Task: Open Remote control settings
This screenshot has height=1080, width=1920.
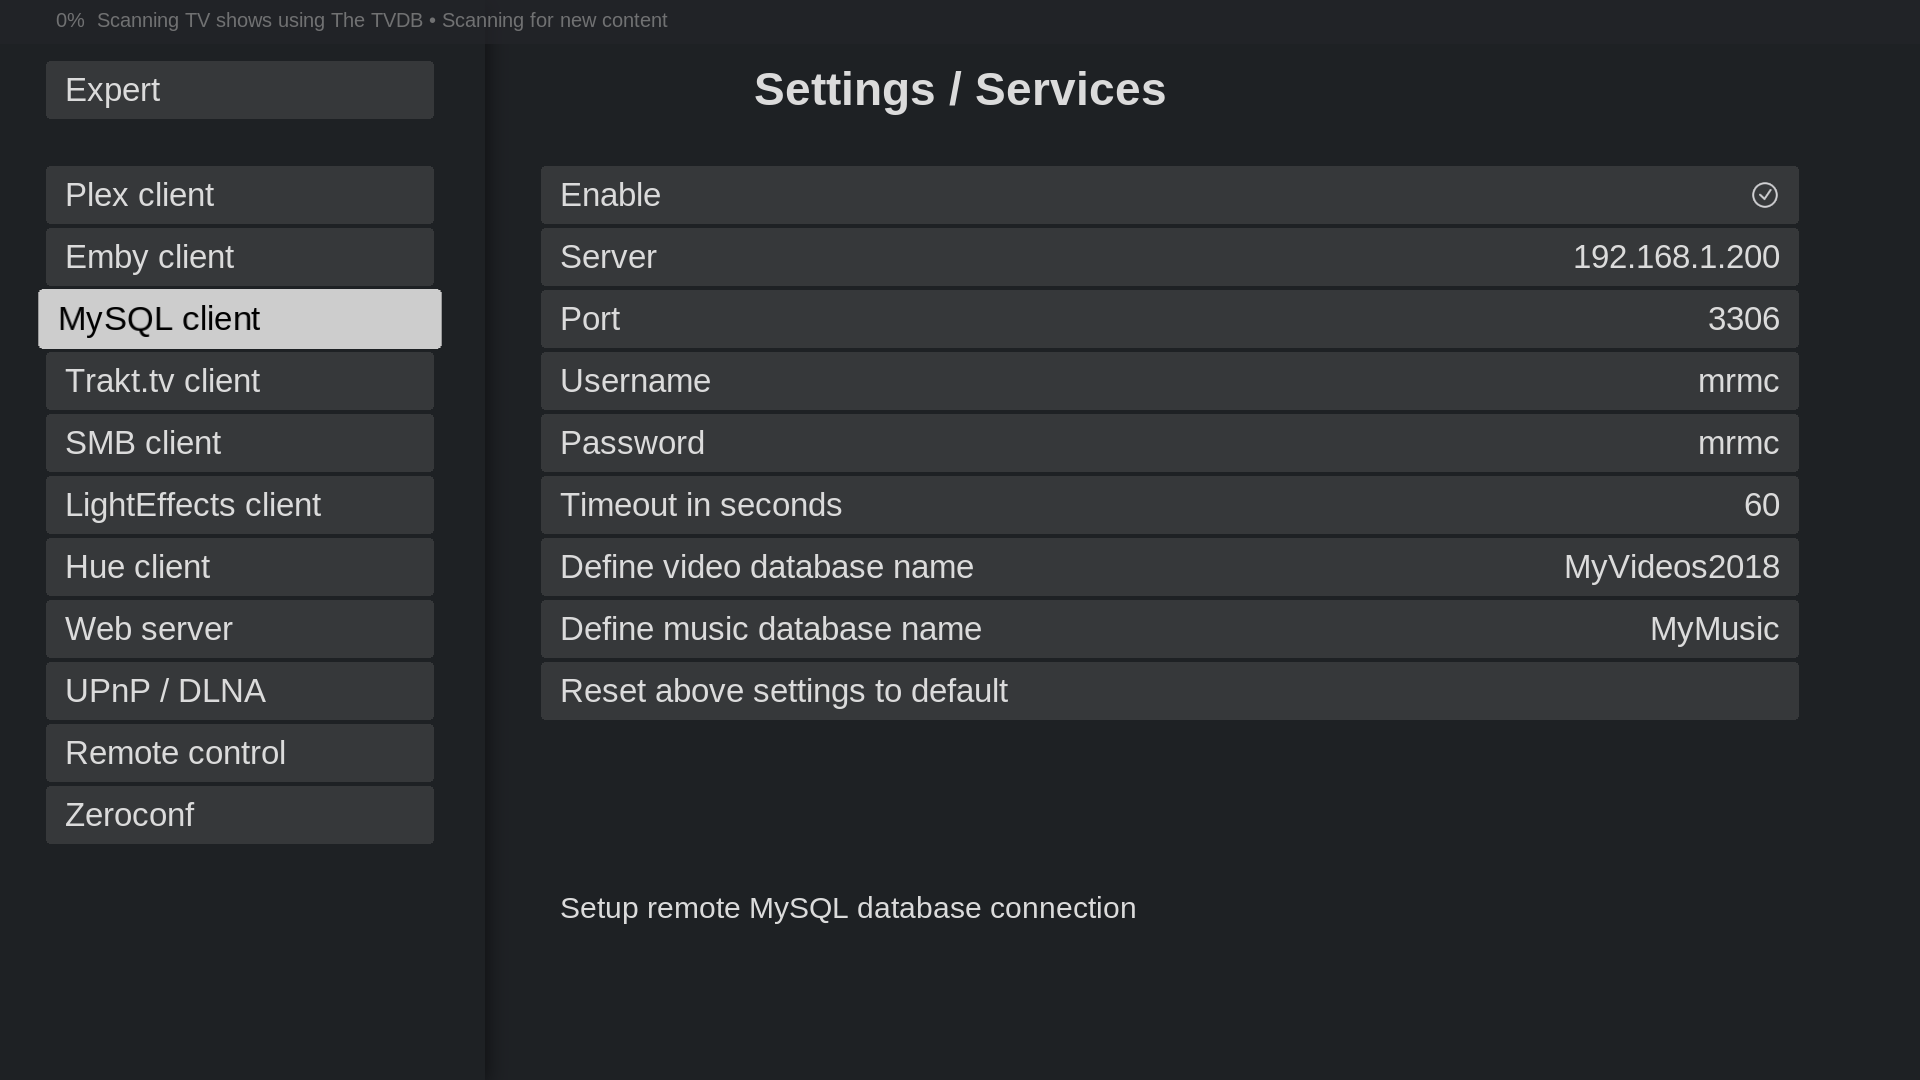Action: 239,753
